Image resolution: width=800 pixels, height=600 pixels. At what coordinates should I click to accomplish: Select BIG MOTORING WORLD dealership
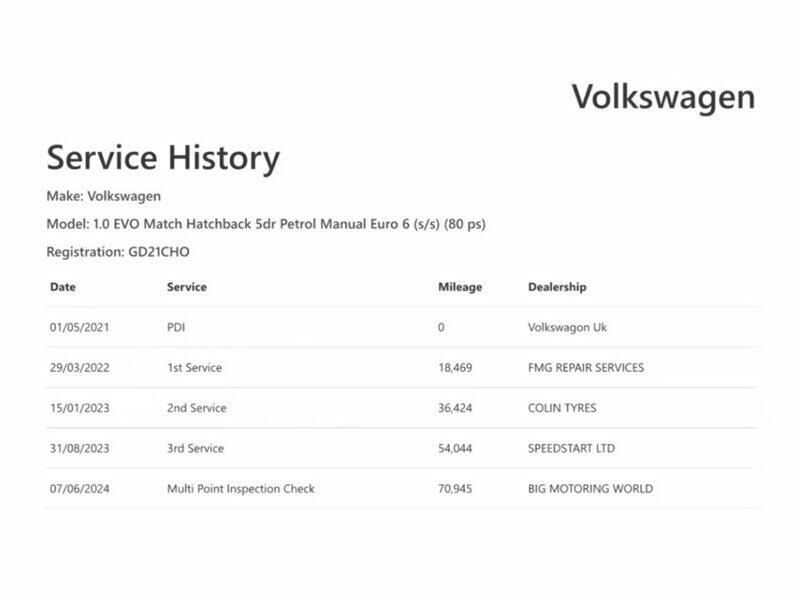point(590,488)
